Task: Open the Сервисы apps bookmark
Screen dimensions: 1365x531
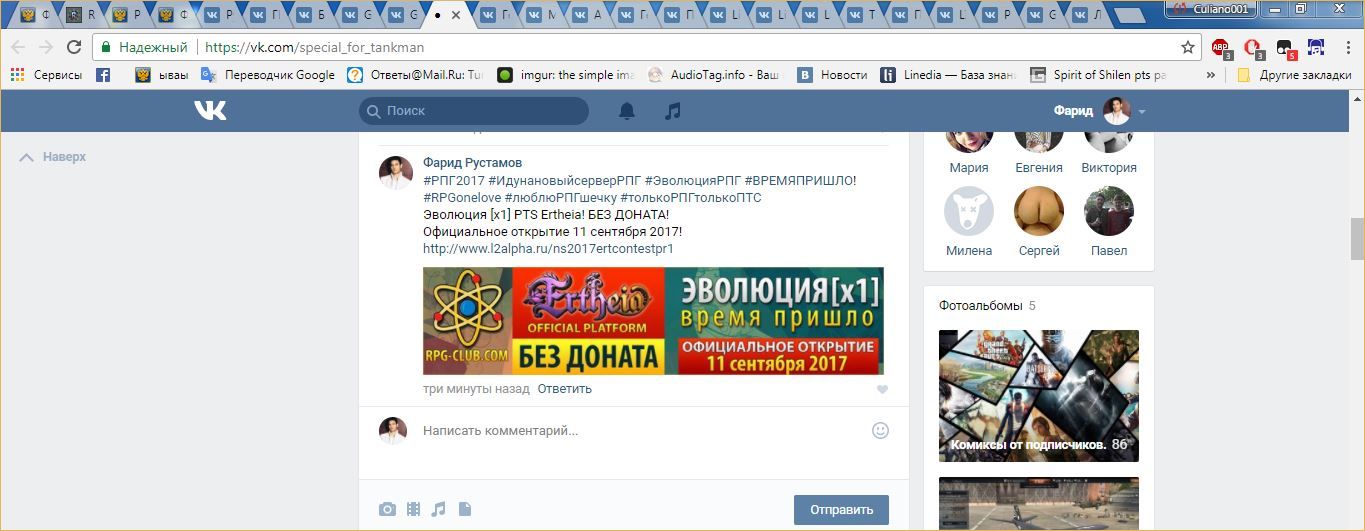Action: (x=46, y=74)
